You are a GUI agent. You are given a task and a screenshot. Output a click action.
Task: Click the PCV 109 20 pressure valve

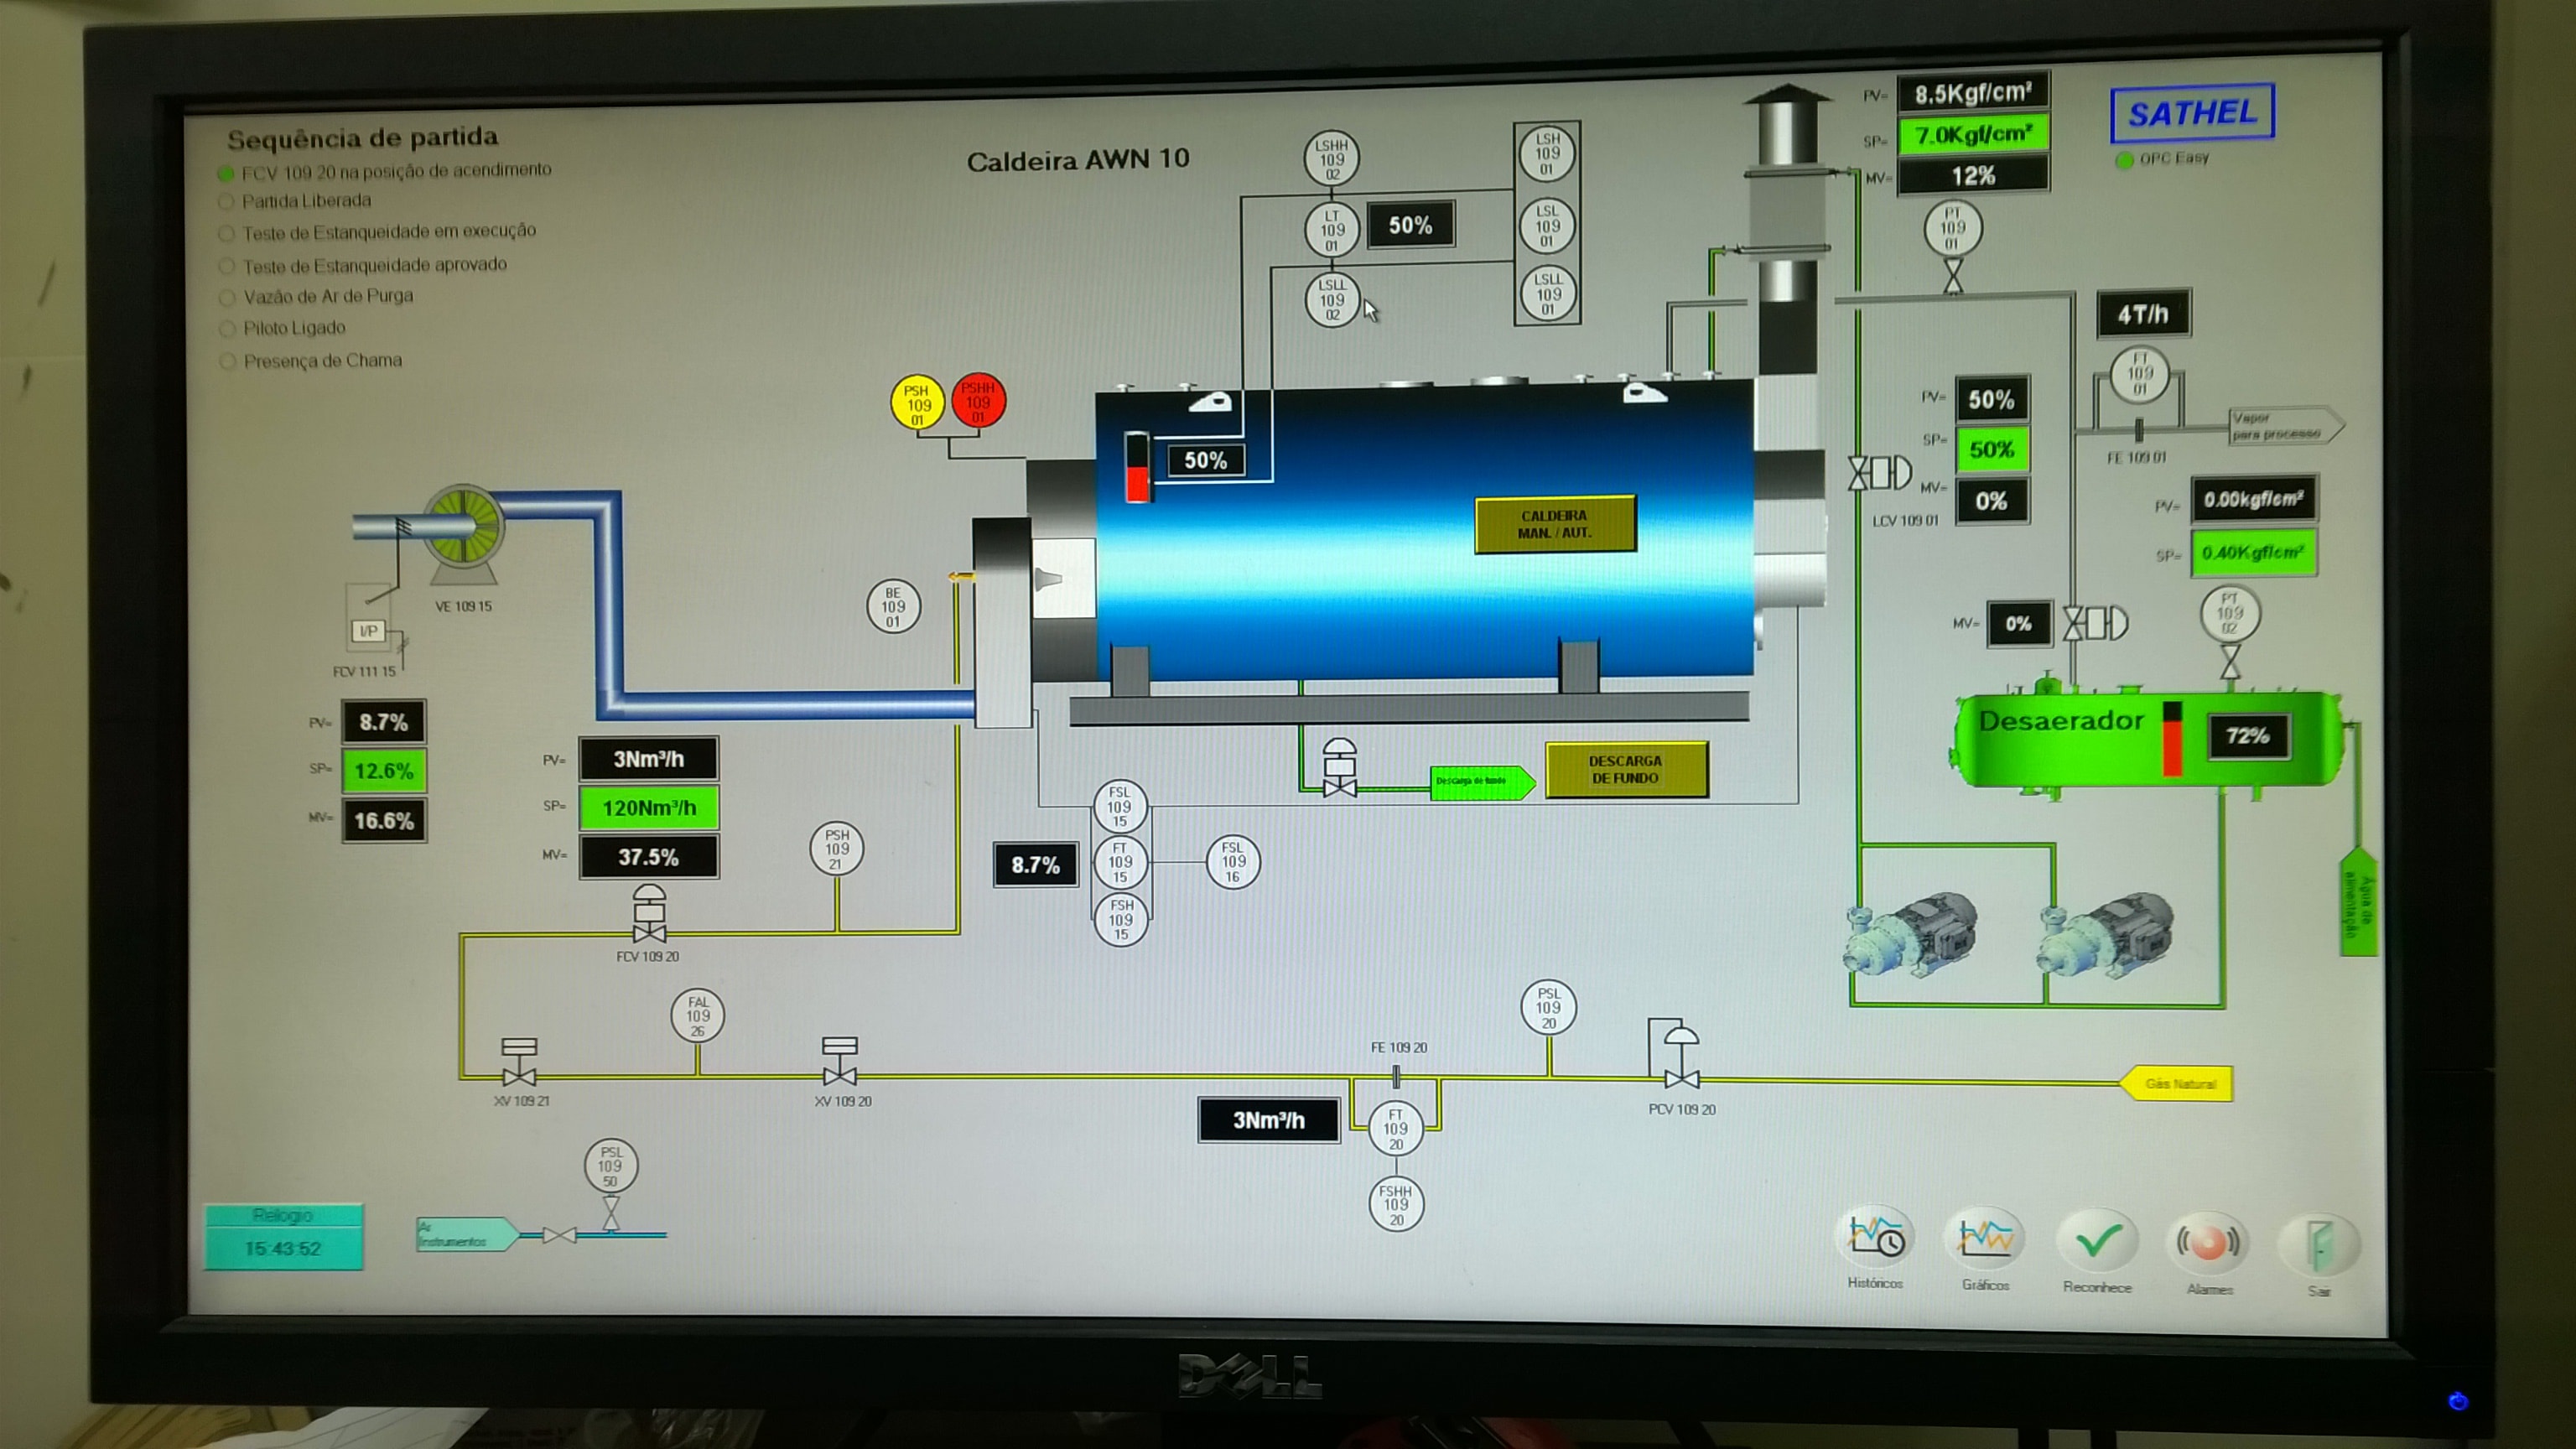pyautogui.click(x=1681, y=1060)
